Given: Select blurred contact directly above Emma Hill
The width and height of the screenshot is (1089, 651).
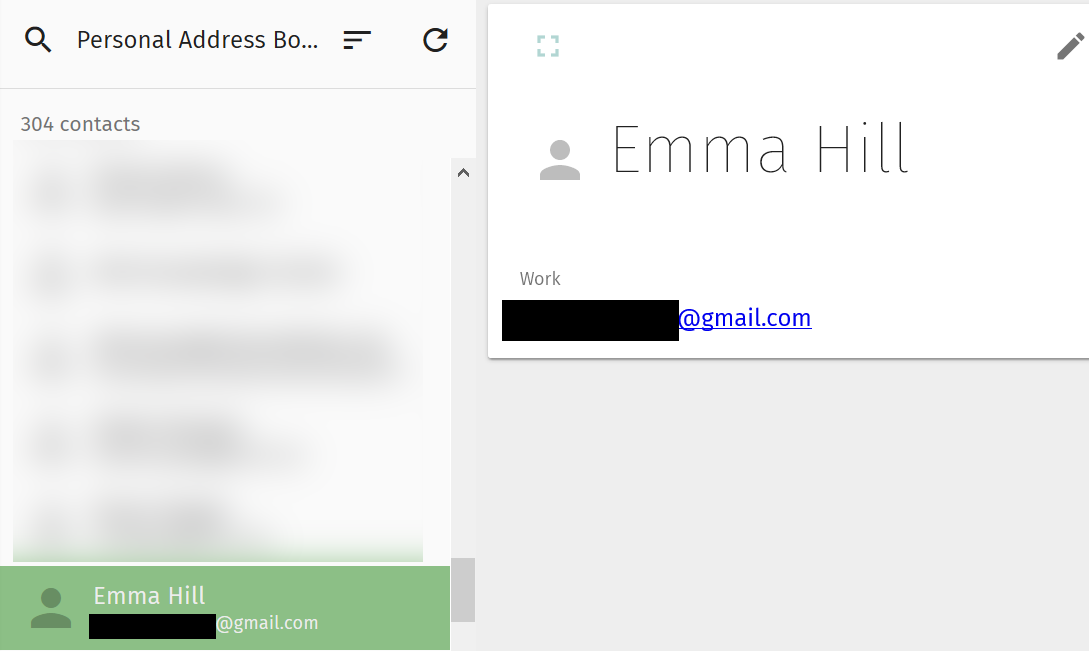Looking at the screenshot, I should pyautogui.click(x=180, y=525).
